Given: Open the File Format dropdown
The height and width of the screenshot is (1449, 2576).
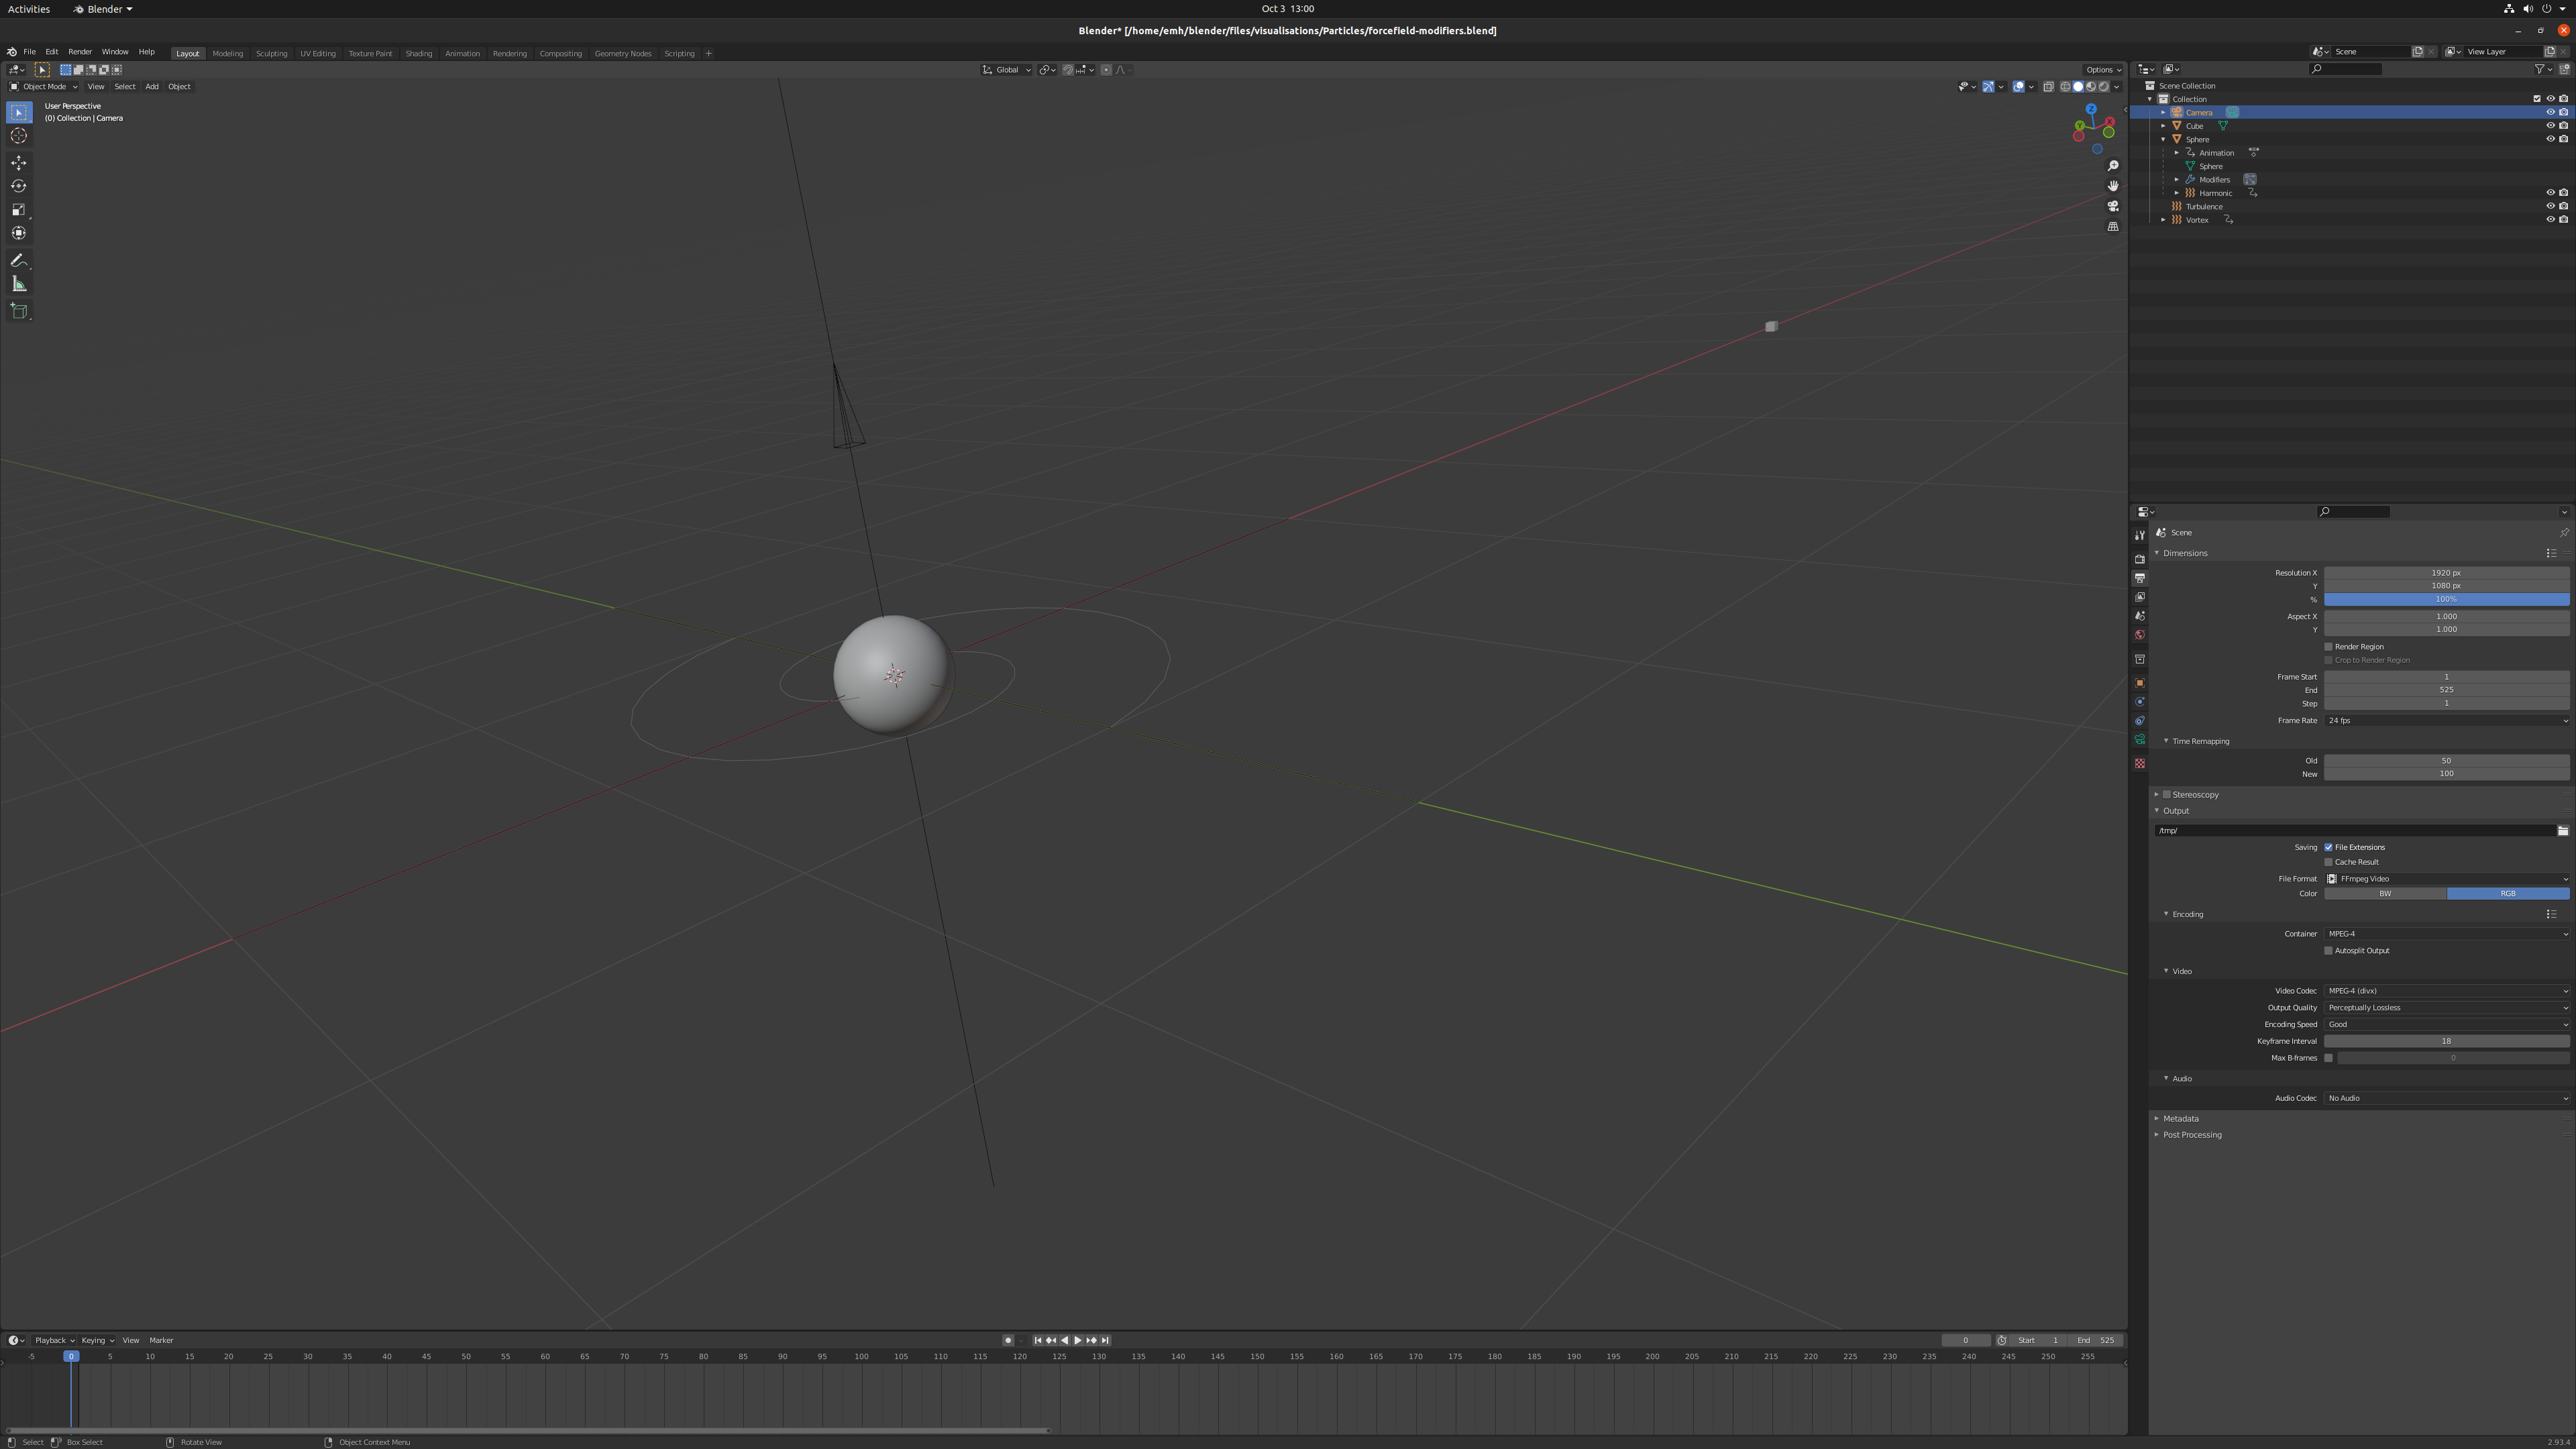Looking at the screenshot, I should point(2446,879).
